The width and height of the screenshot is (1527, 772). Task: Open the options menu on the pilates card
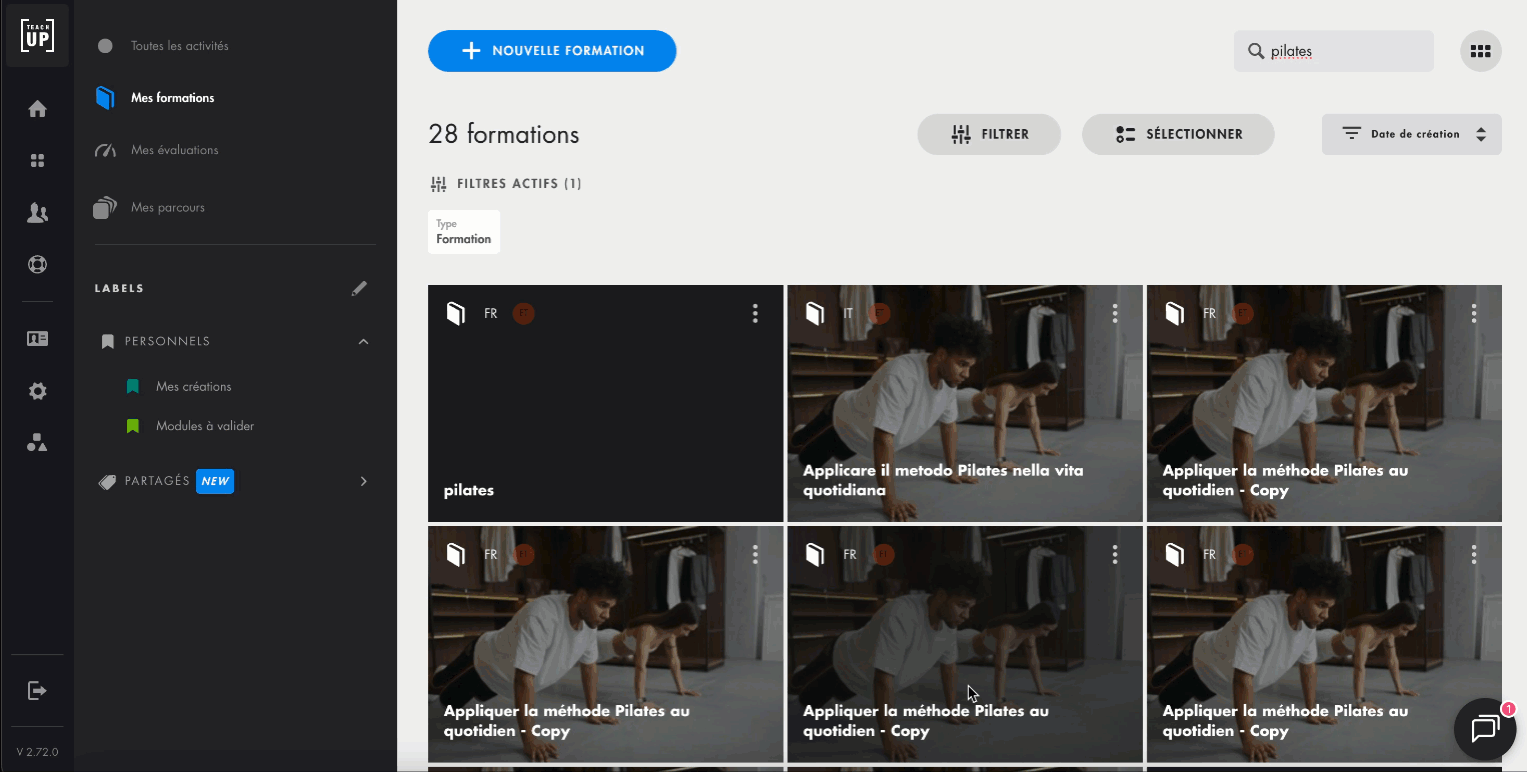click(x=755, y=313)
